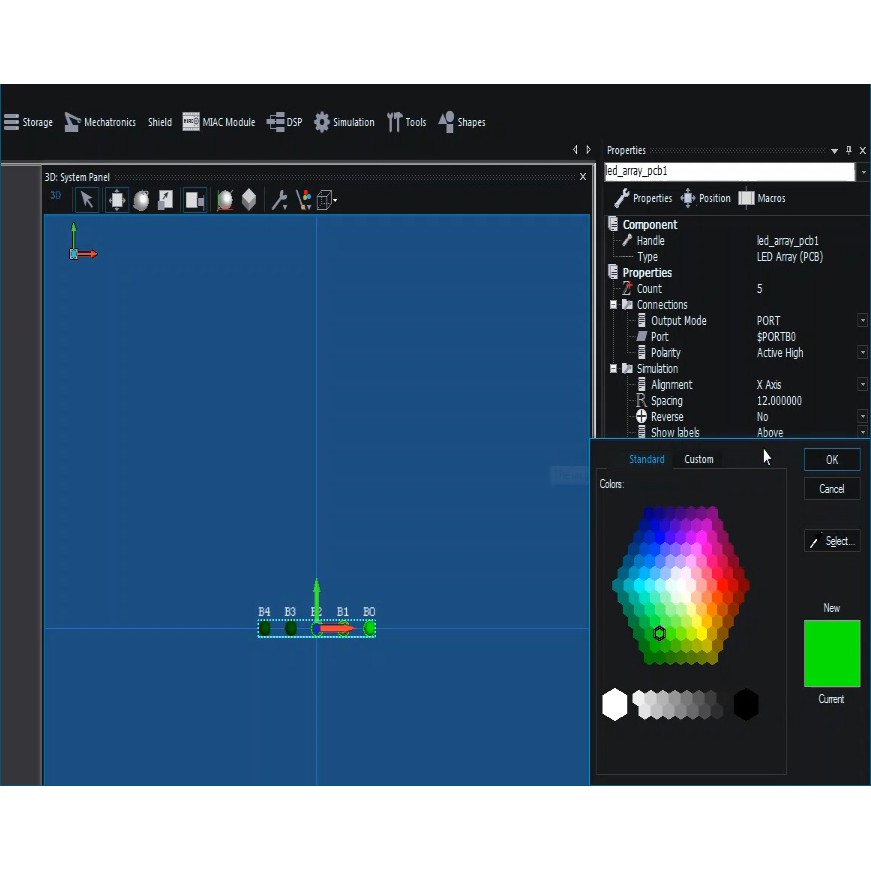Switch to the Custom color tab
871x871 pixels.
(x=698, y=459)
